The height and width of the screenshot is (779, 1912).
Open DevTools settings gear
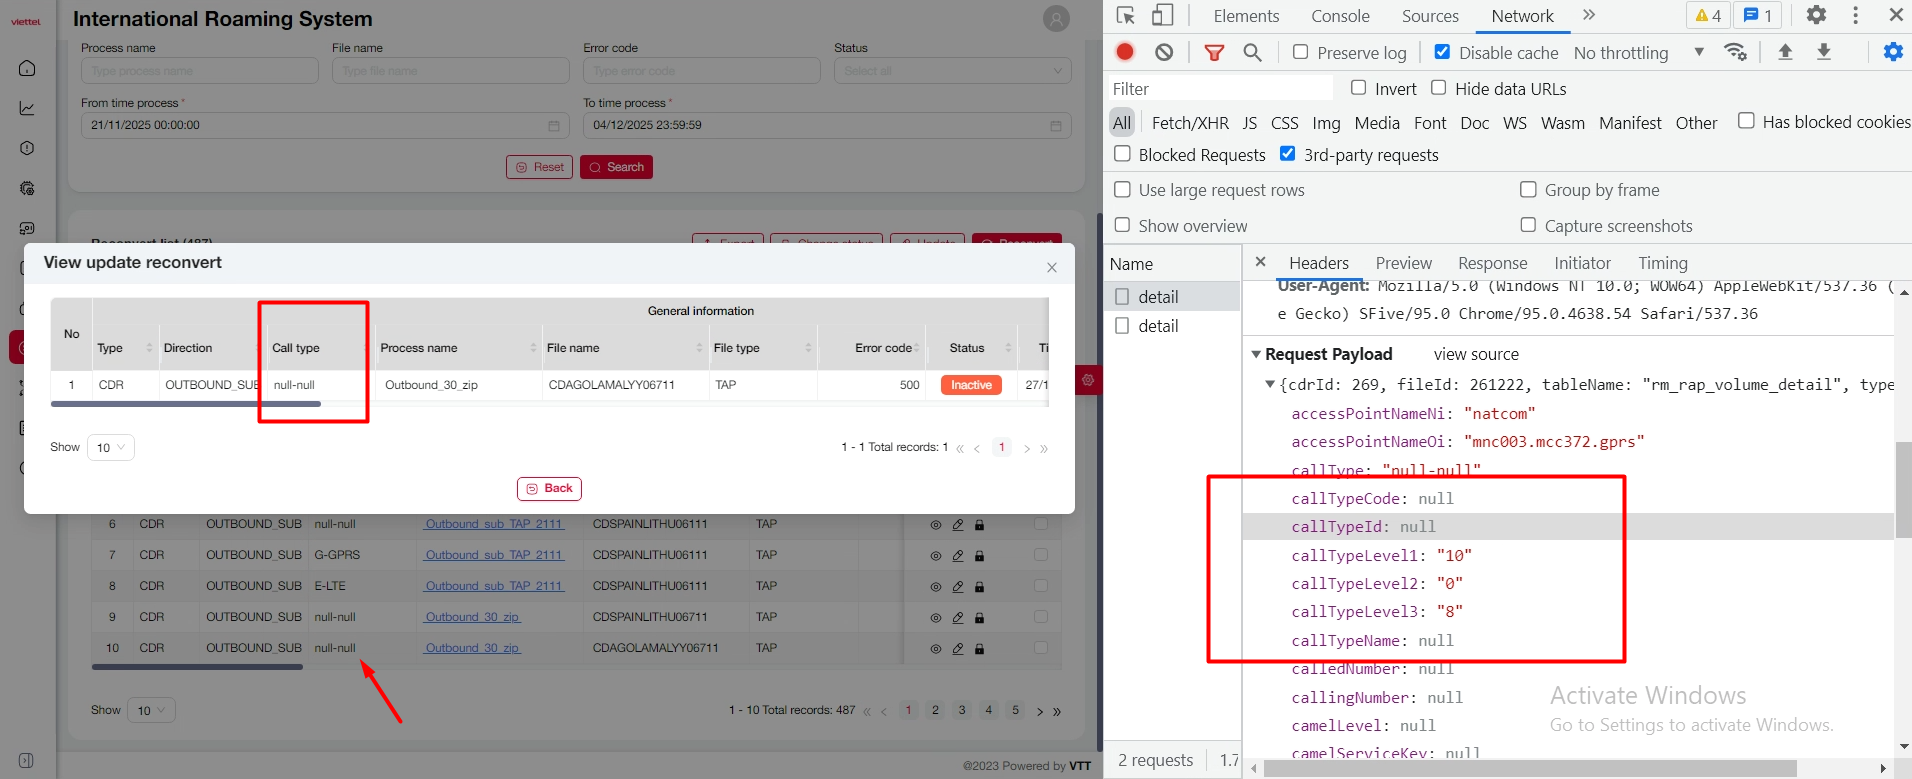(x=1816, y=15)
